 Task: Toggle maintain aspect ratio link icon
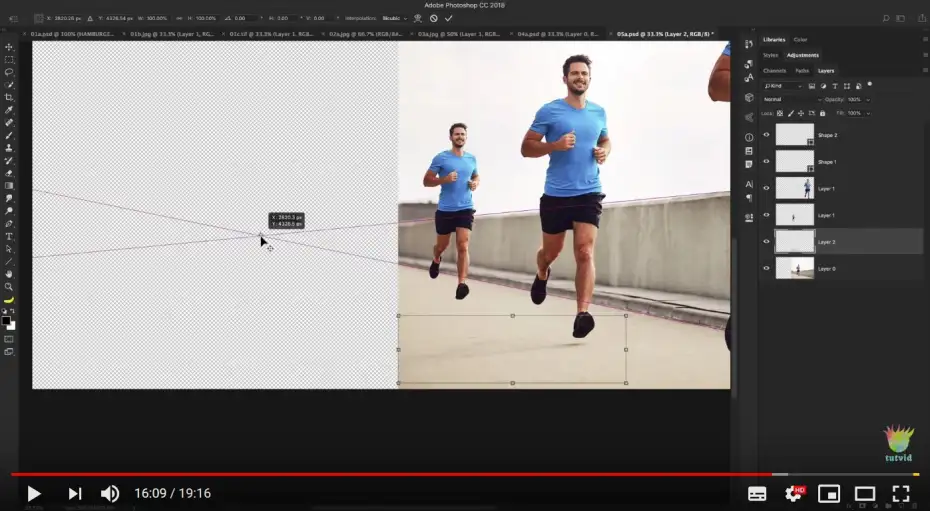point(179,18)
